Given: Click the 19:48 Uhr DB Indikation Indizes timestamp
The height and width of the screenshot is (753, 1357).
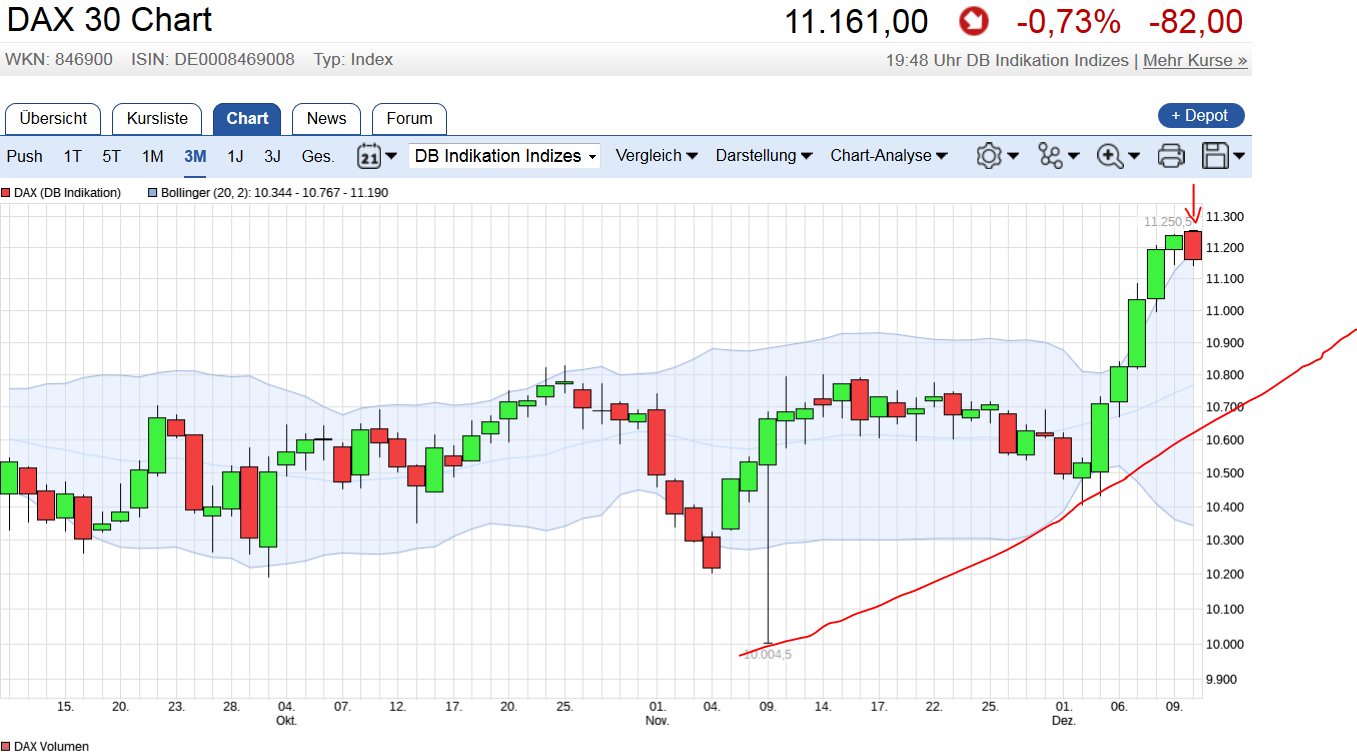Looking at the screenshot, I should [1007, 60].
